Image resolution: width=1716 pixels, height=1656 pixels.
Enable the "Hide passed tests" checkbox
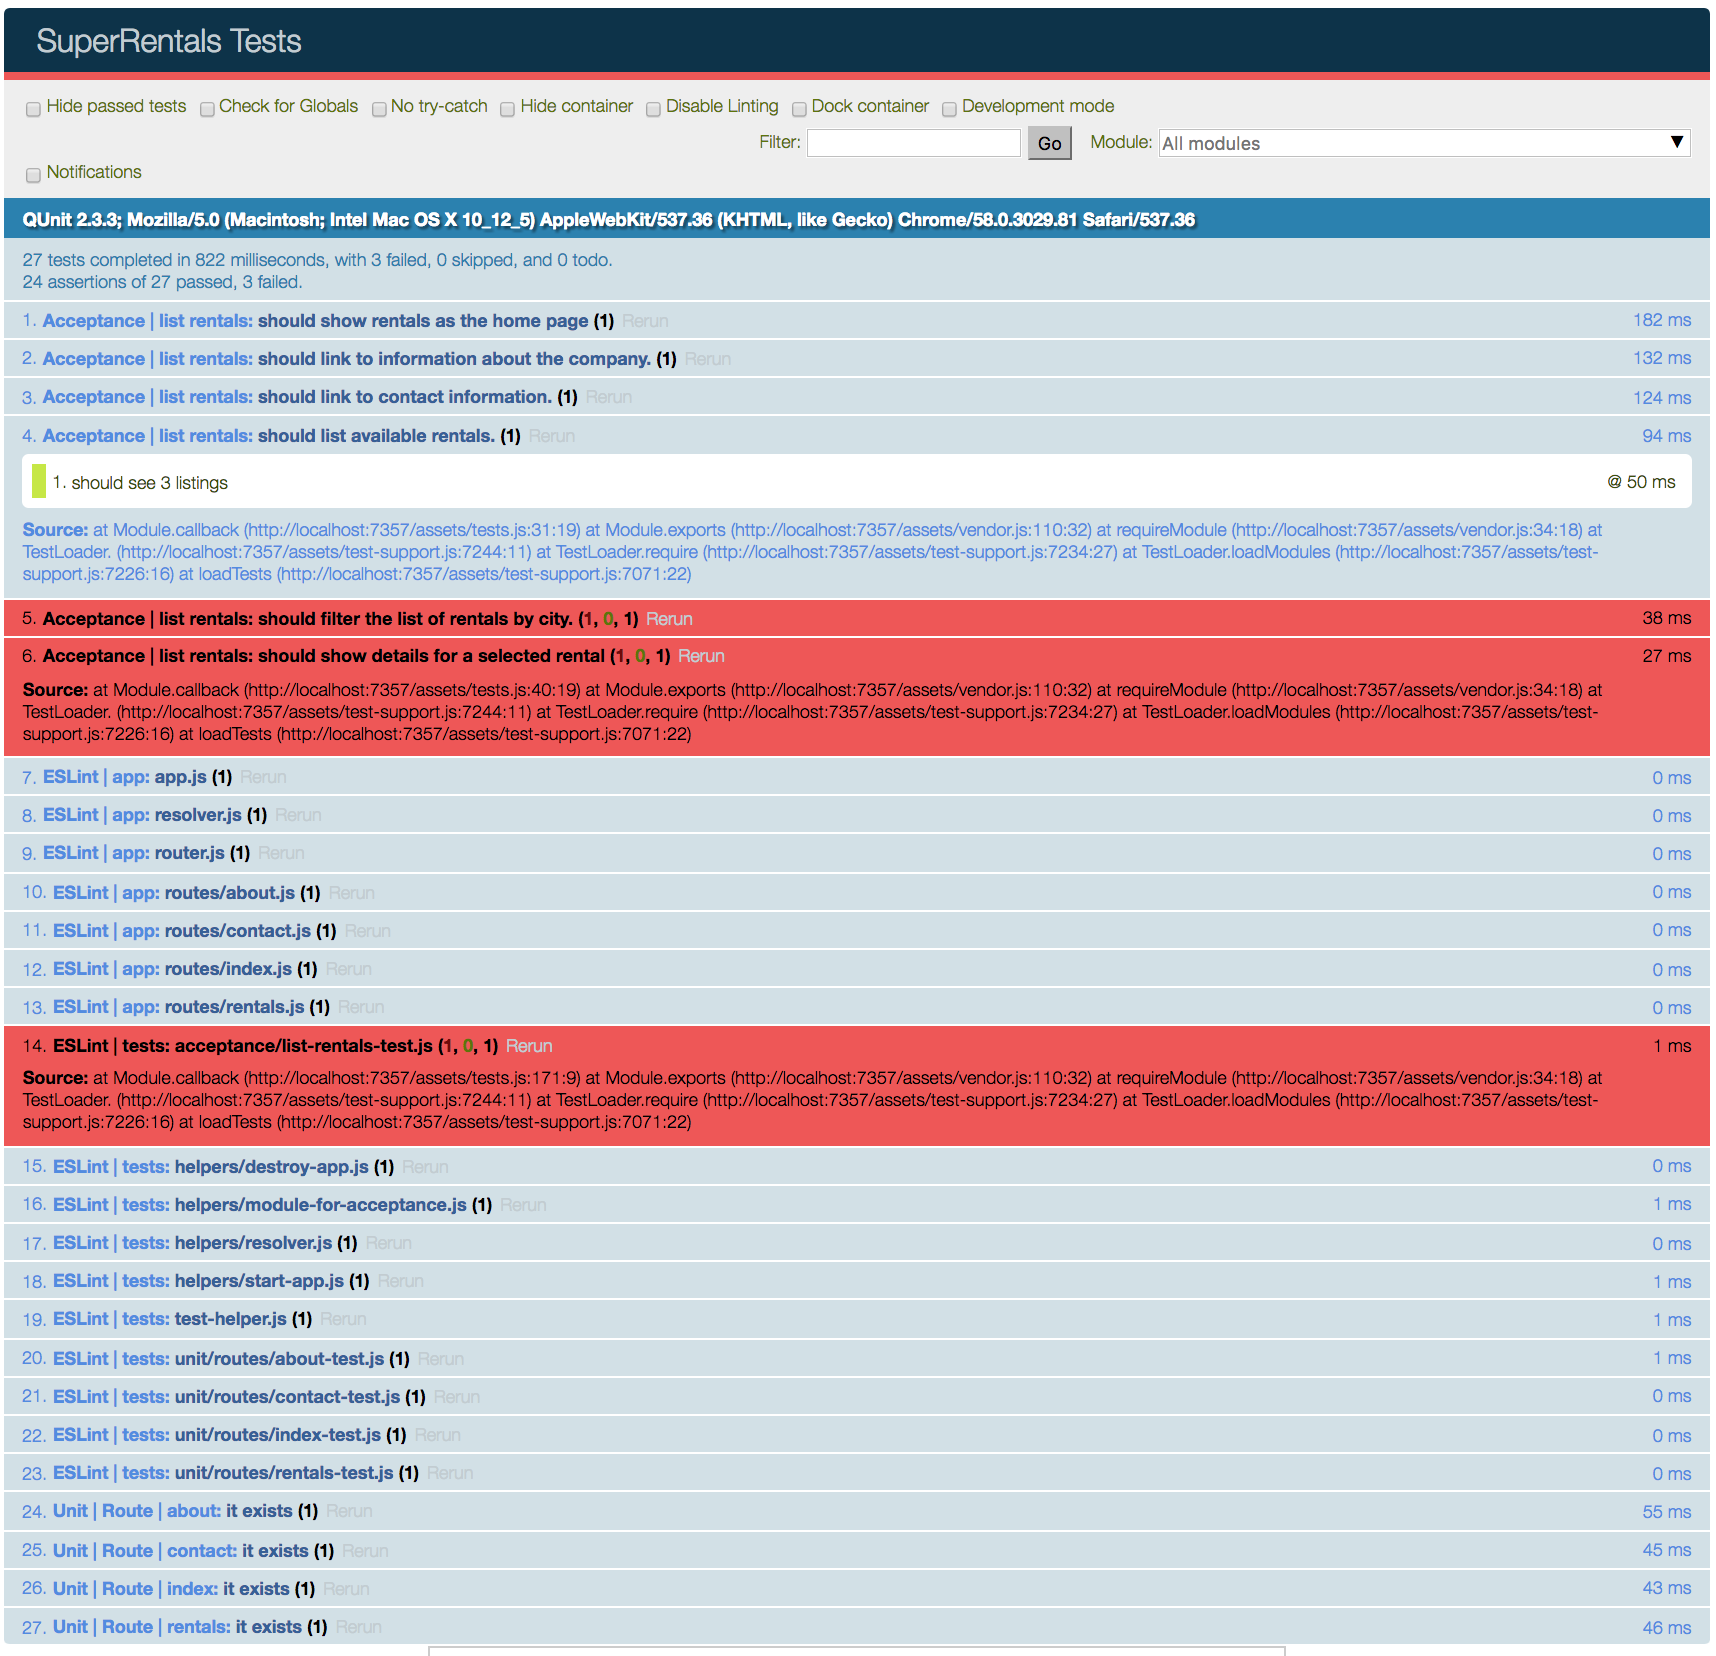coord(33,108)
